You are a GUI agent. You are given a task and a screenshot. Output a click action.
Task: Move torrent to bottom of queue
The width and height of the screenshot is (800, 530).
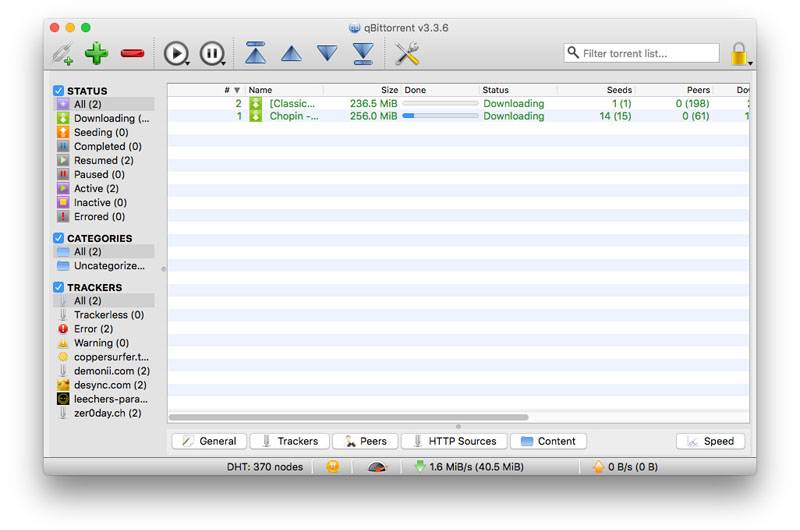coord(363,53)
